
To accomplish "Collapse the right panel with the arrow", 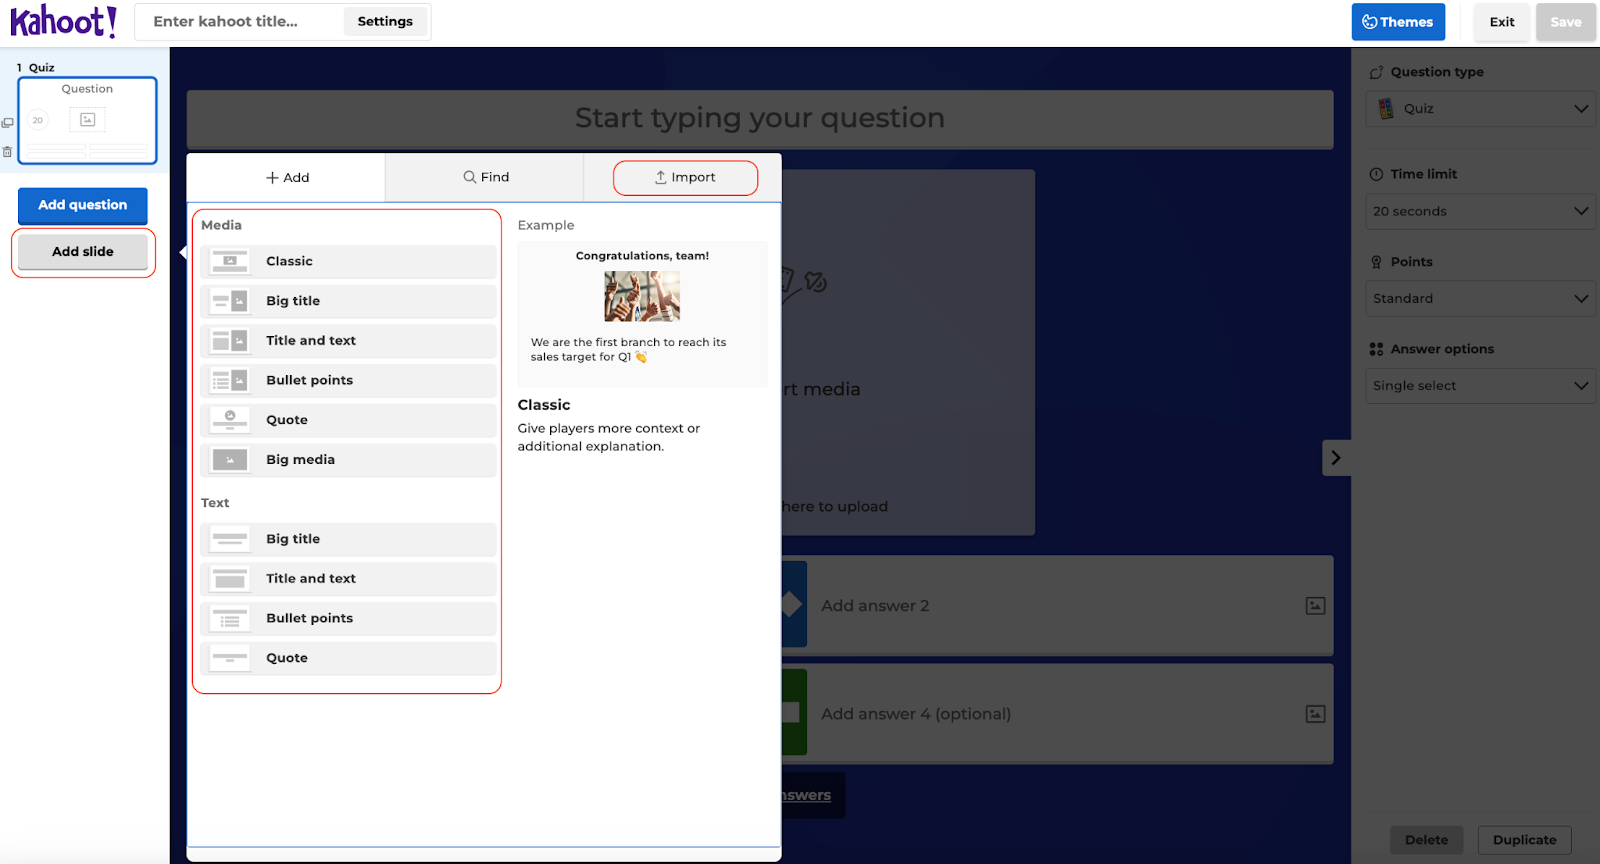I will pyautogui.click(x=1335, y=458).
